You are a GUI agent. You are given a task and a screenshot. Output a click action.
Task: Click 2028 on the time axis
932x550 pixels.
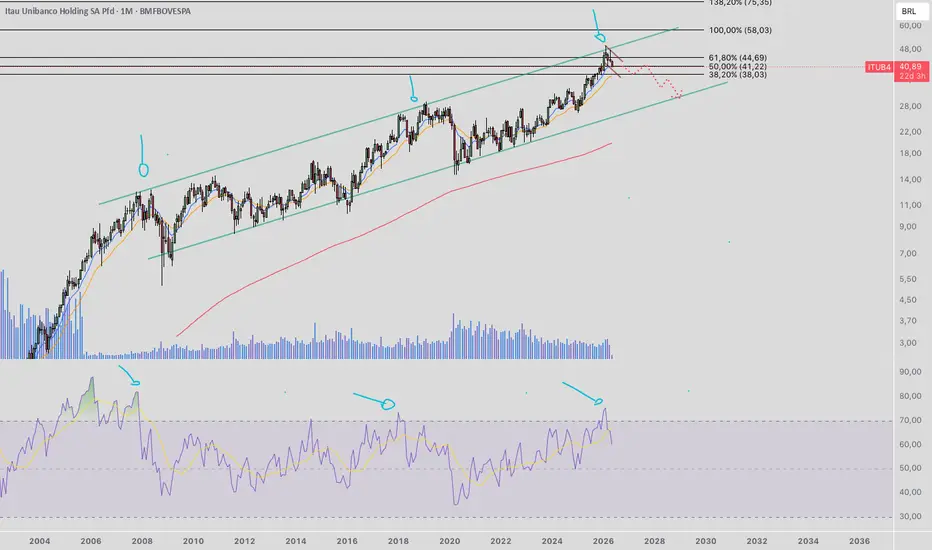[654, 541]
